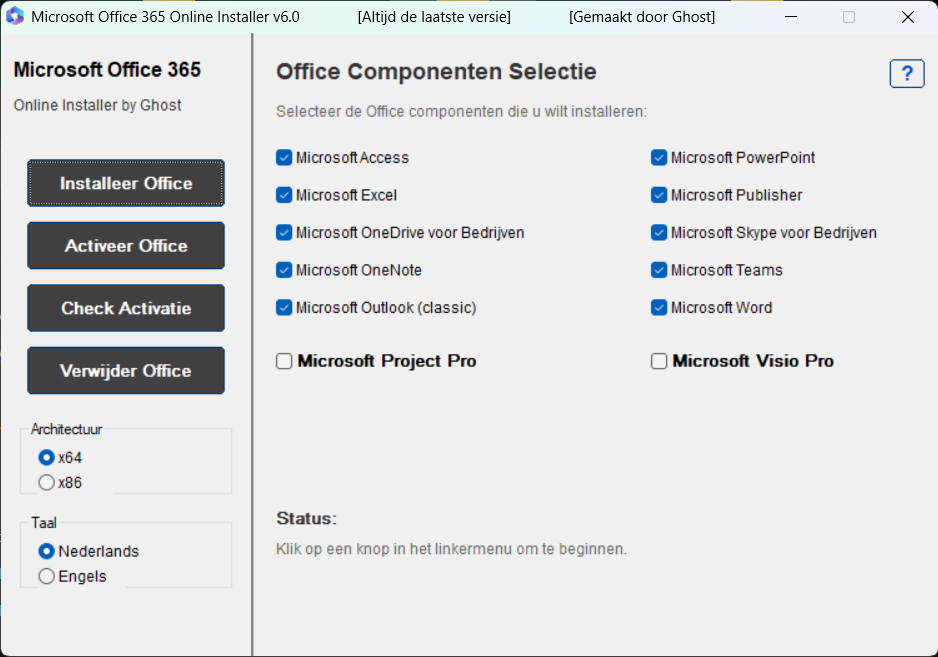Click the 'Status:' label
The width and height of the screenshot is (938, 657).
click(306, 518)
